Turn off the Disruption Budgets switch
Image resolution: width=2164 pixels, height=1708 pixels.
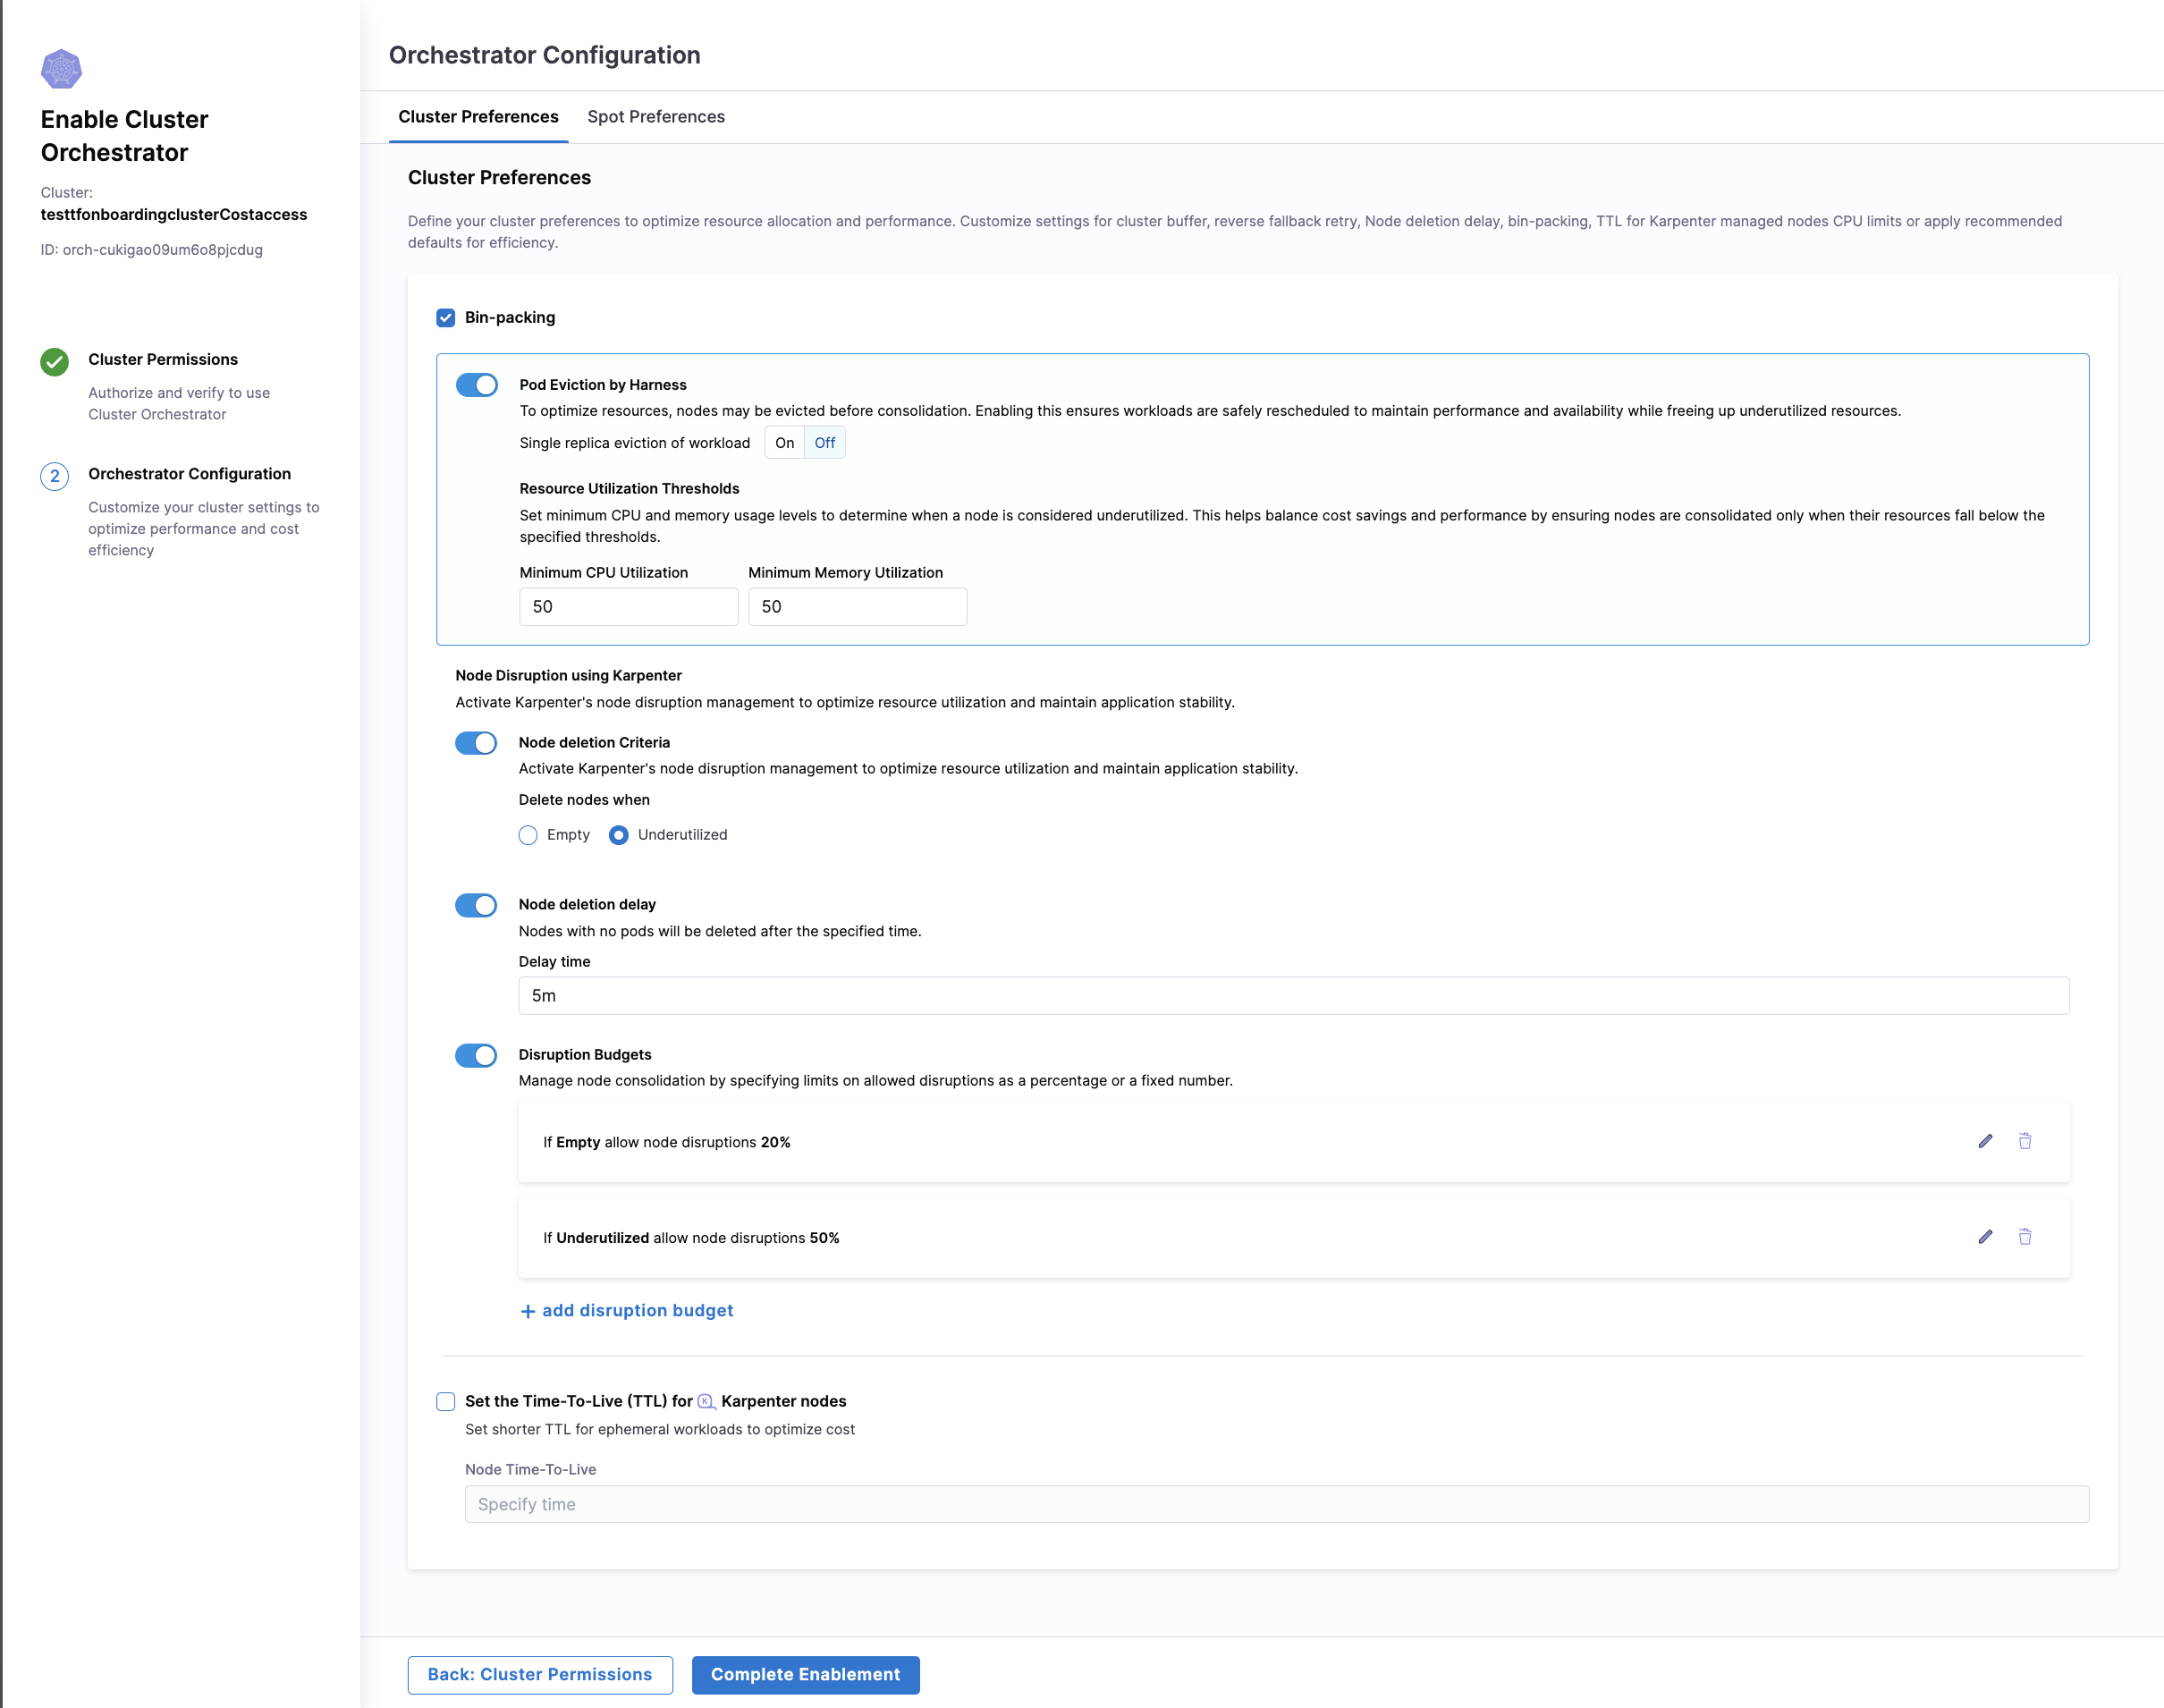pos(476,1055)
